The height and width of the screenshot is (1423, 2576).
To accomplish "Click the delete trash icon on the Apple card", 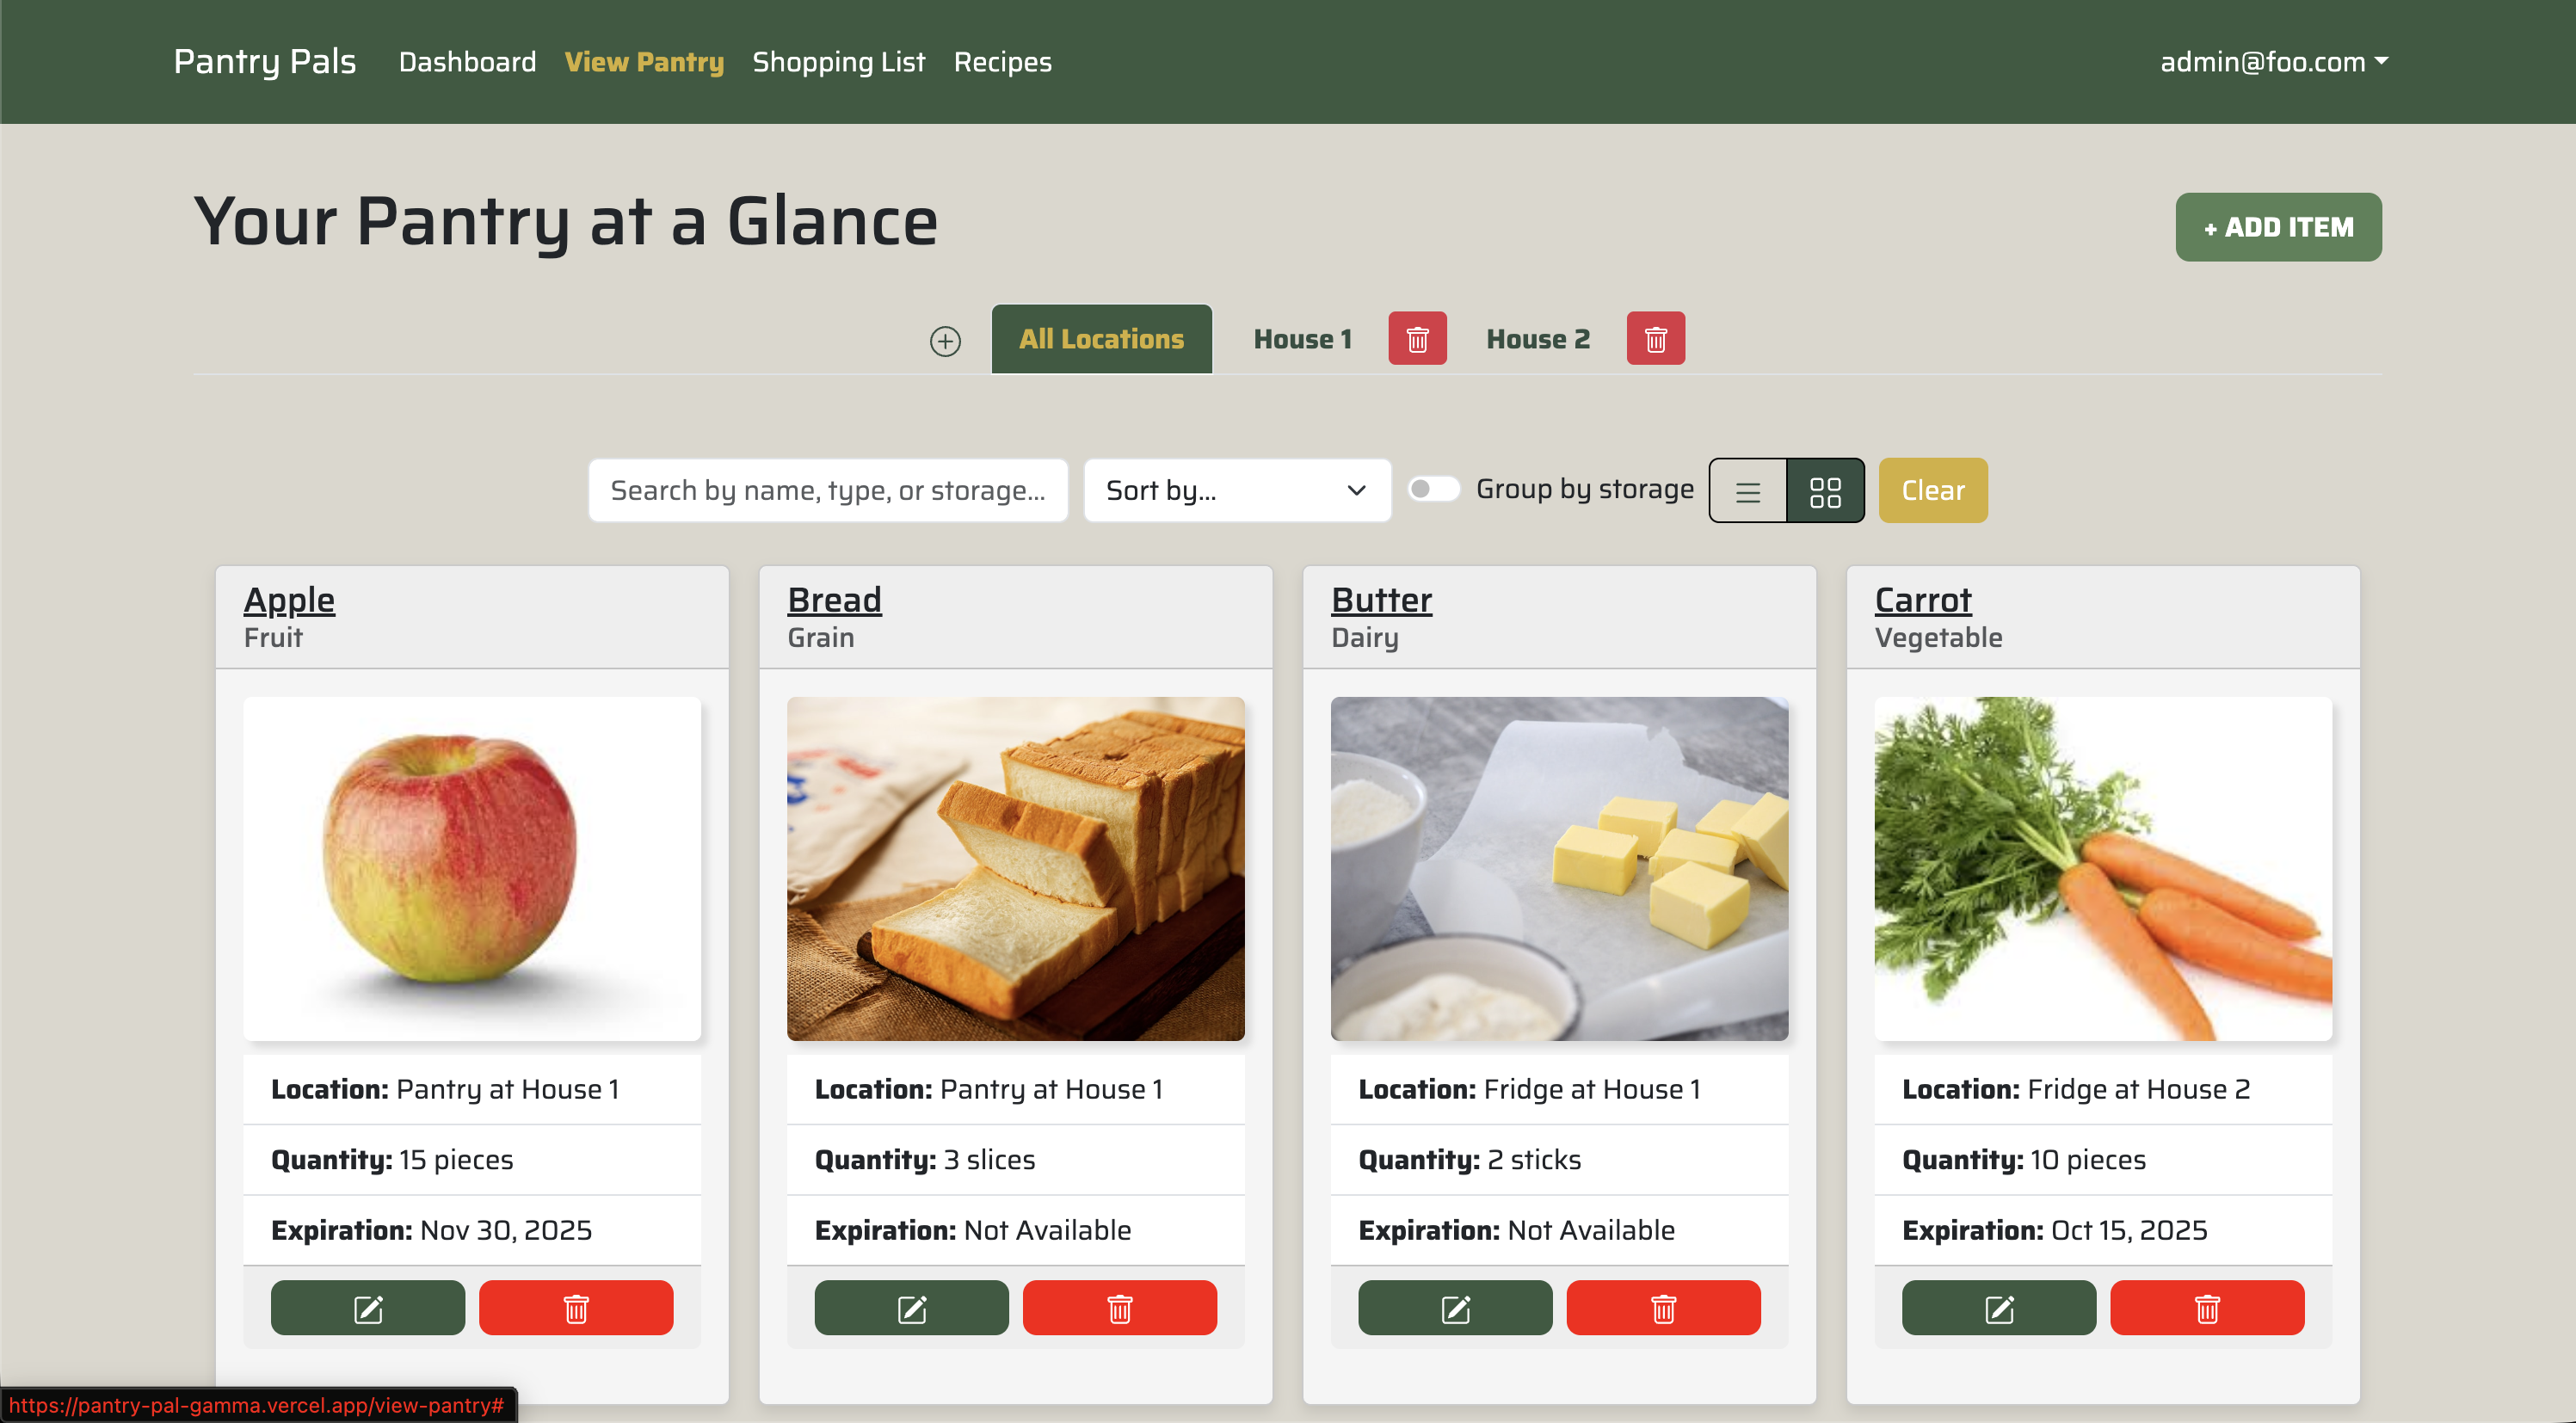I will (577, 1307).
